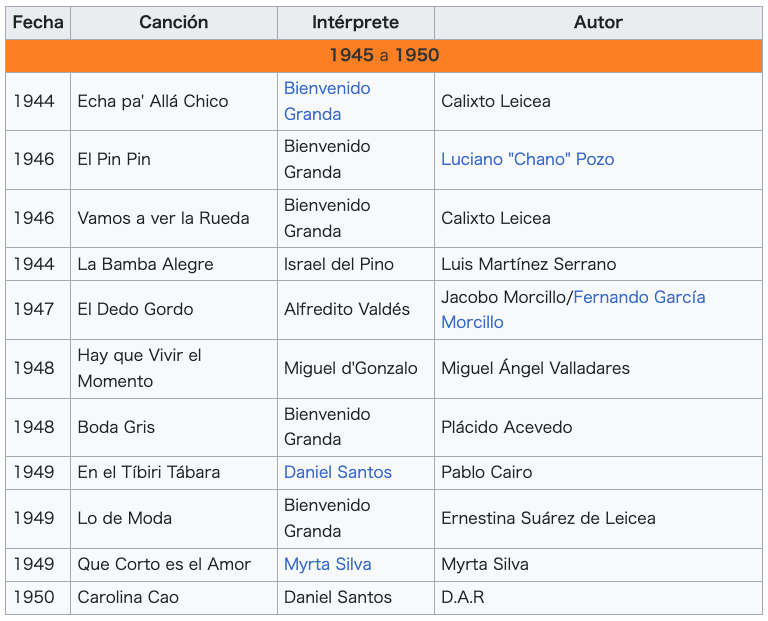Click the Boda Gris song cell
The width and height of the screenshot is (768, 621).
174,428
